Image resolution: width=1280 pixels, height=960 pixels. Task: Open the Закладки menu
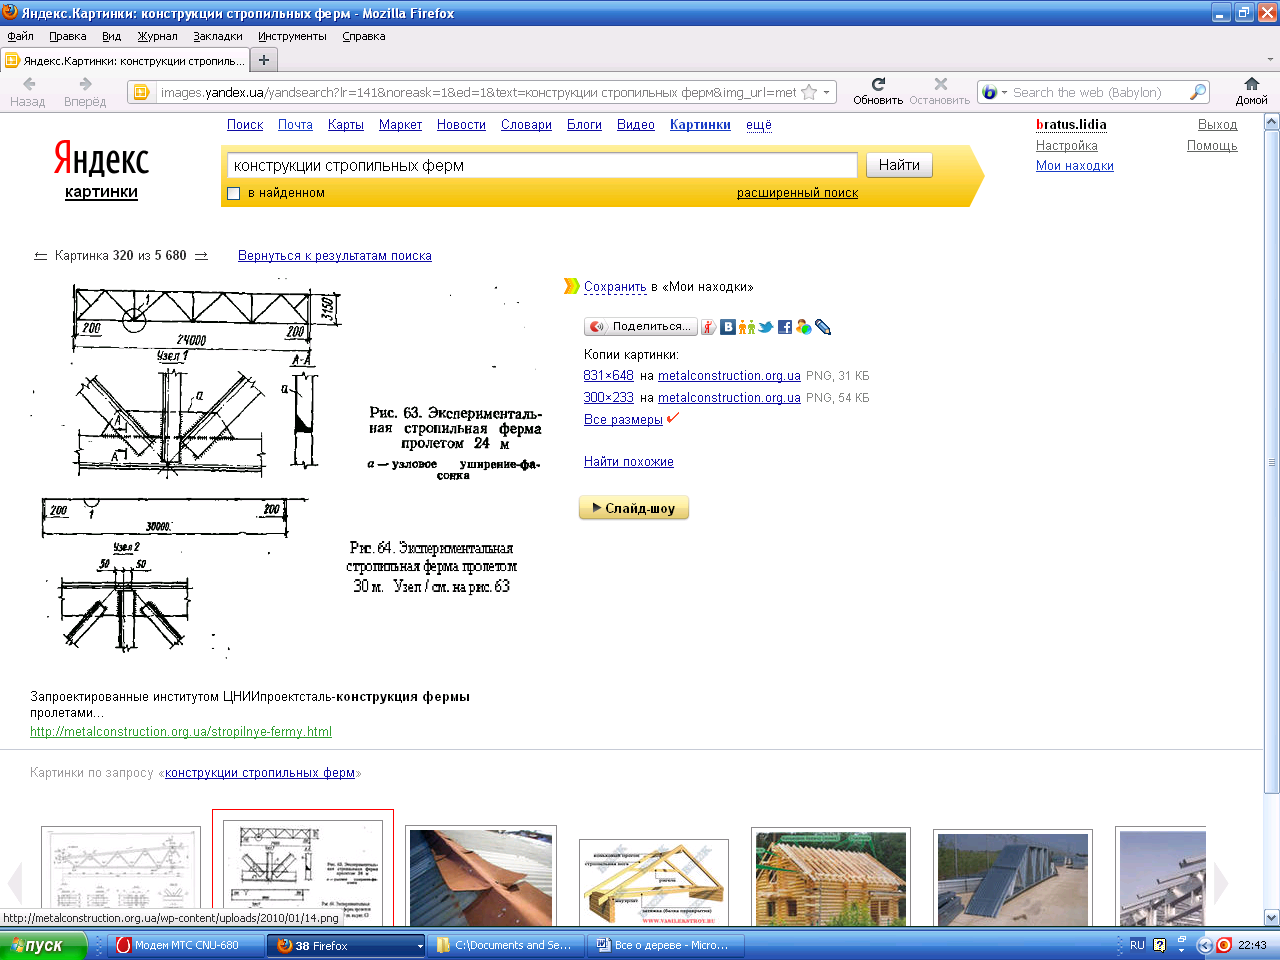(x=218, y=36)
